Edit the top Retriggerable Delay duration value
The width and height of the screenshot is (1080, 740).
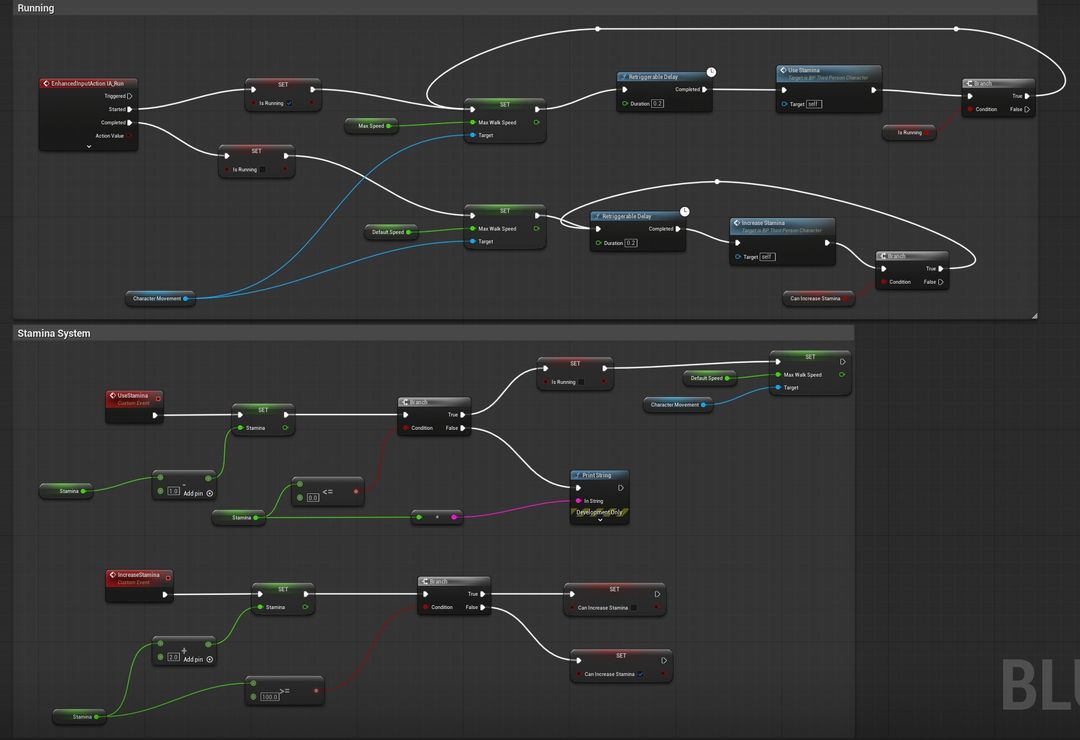(x=658, y=104)
